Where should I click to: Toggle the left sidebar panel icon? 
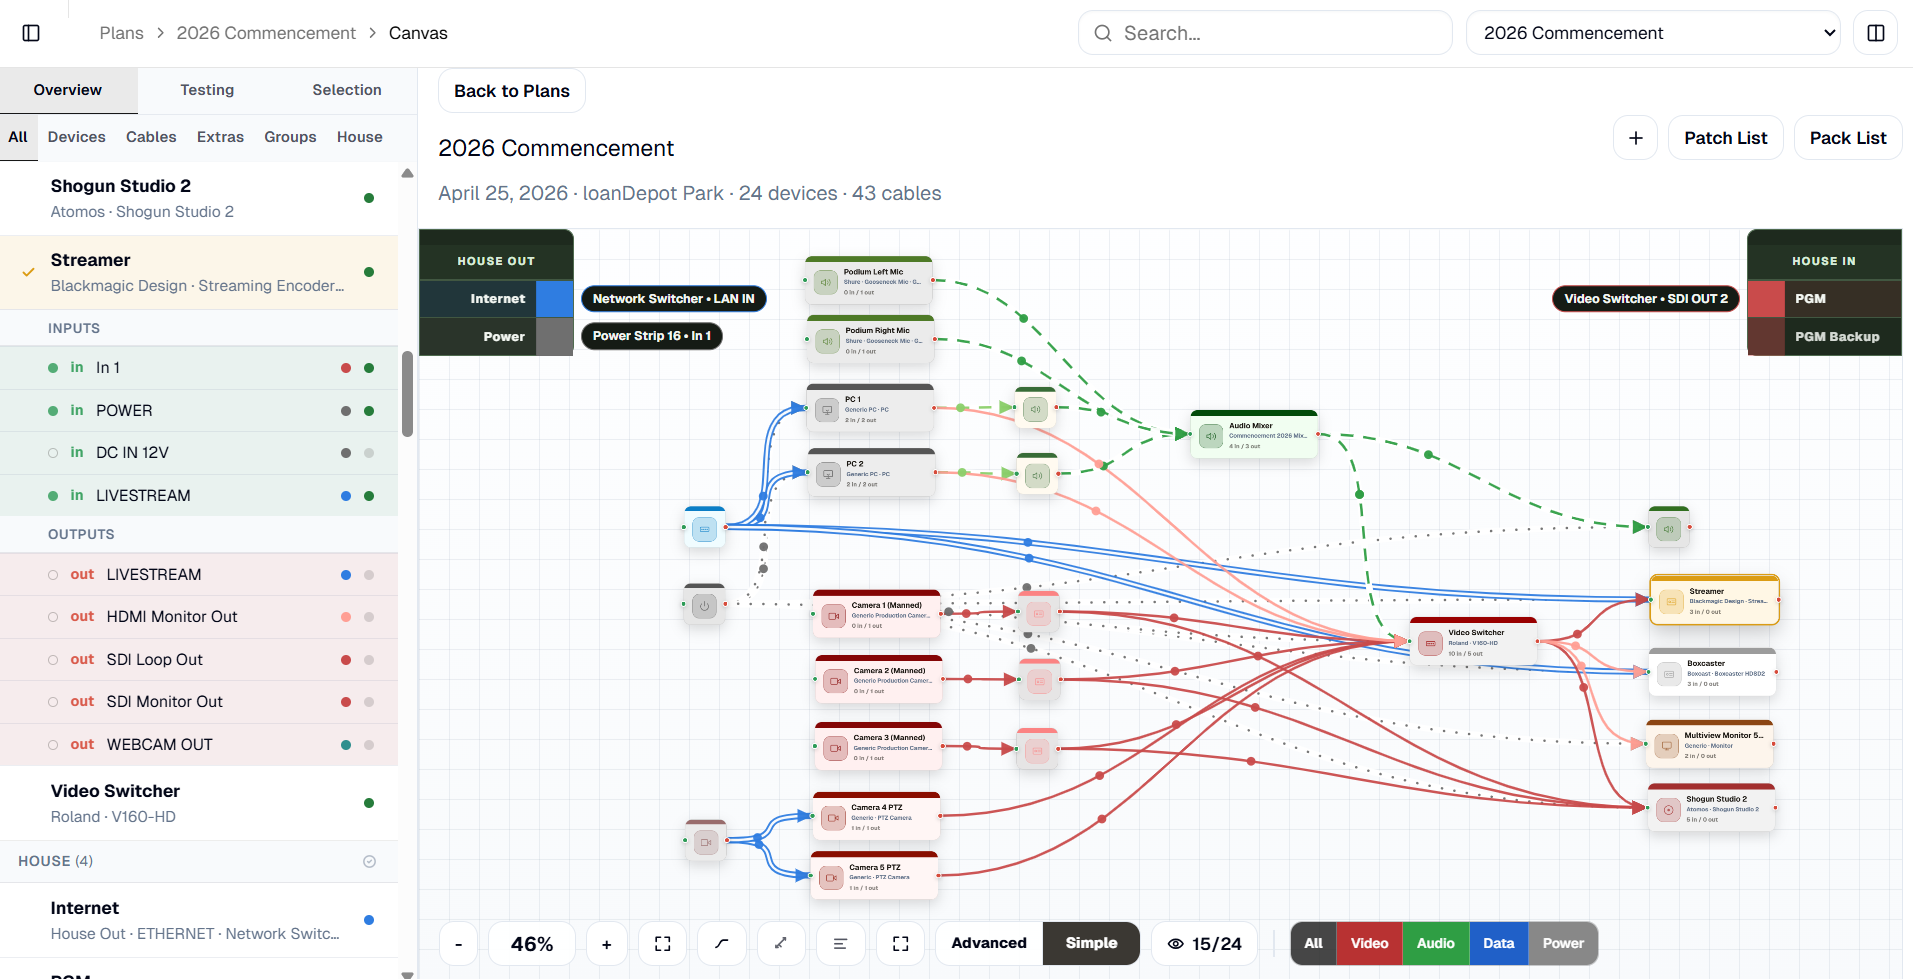pyautogui.click(x=31, y=33)
